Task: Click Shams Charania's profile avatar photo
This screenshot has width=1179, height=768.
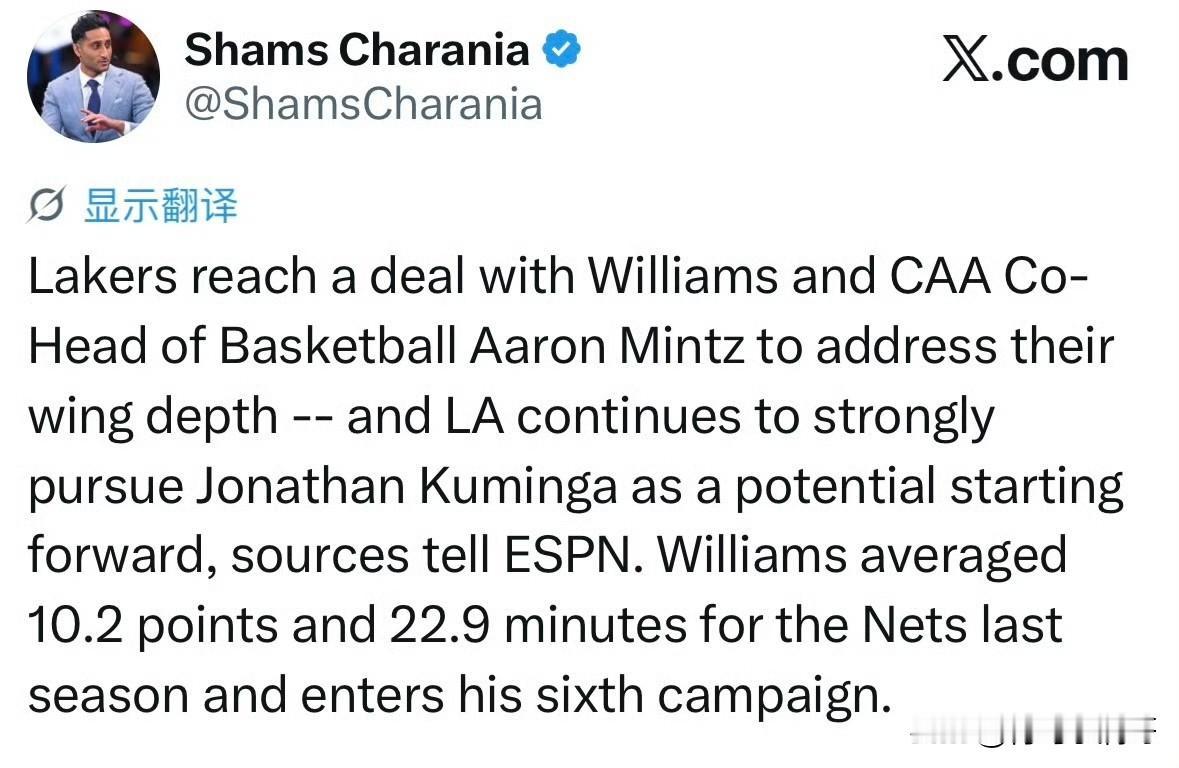Action: click(93, 77)
